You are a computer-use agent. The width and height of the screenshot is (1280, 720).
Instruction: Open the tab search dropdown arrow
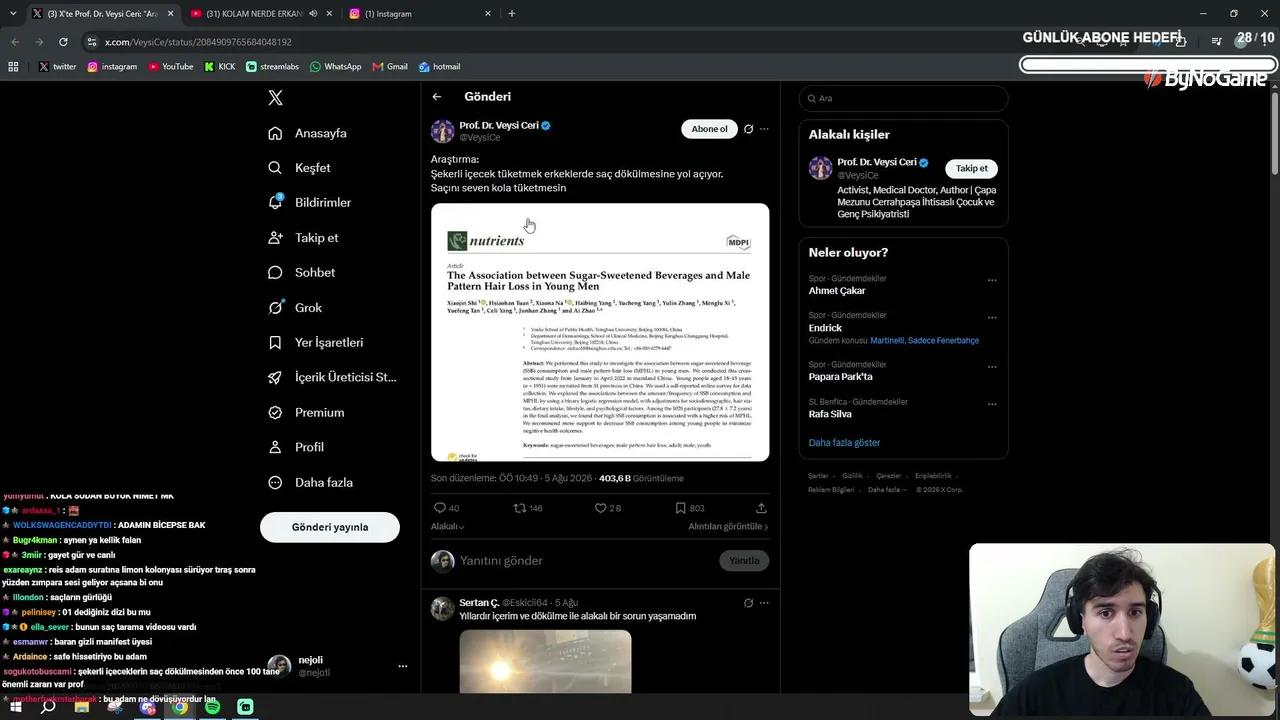(13, 14)
